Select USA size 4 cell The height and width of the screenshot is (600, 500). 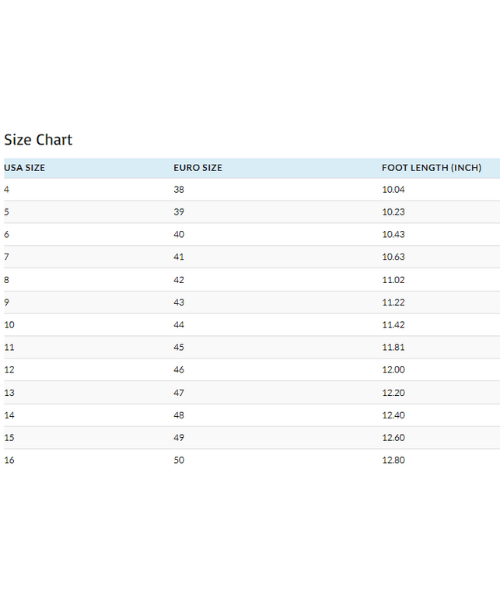(x=7, y=189)
